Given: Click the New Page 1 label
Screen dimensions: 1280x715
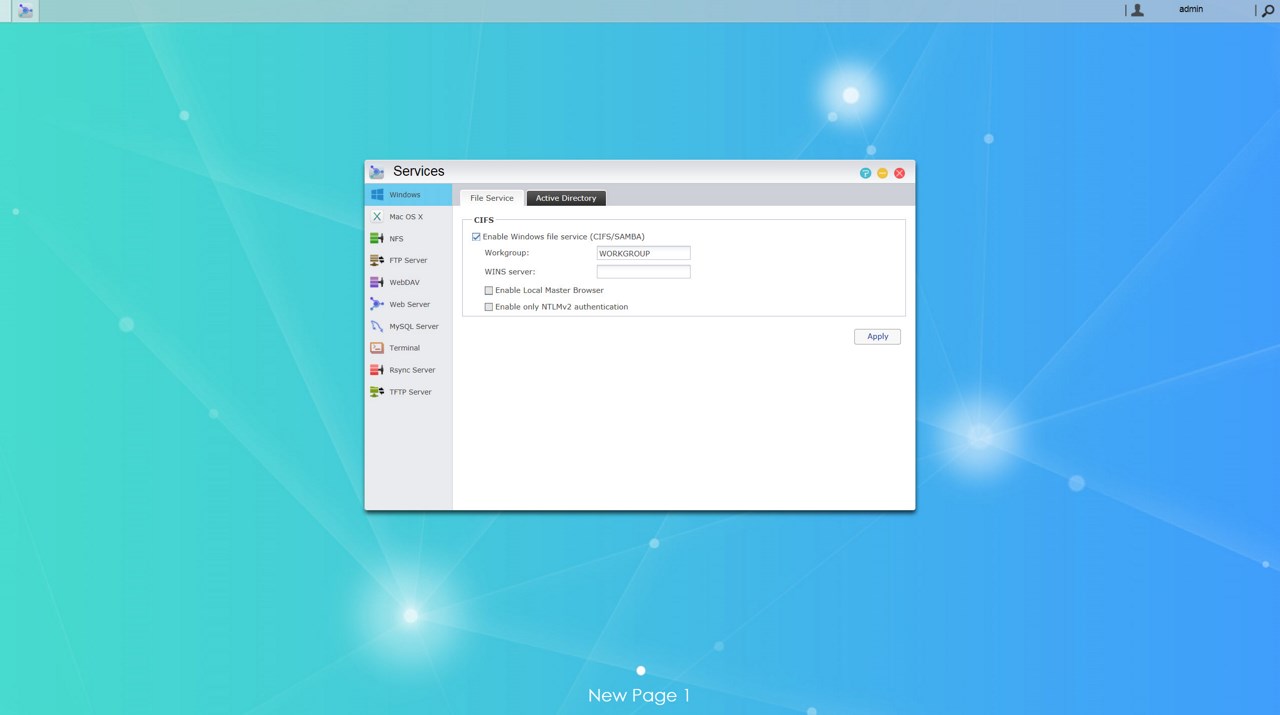Looking at the screenshot, I should (x=639, y=695).
